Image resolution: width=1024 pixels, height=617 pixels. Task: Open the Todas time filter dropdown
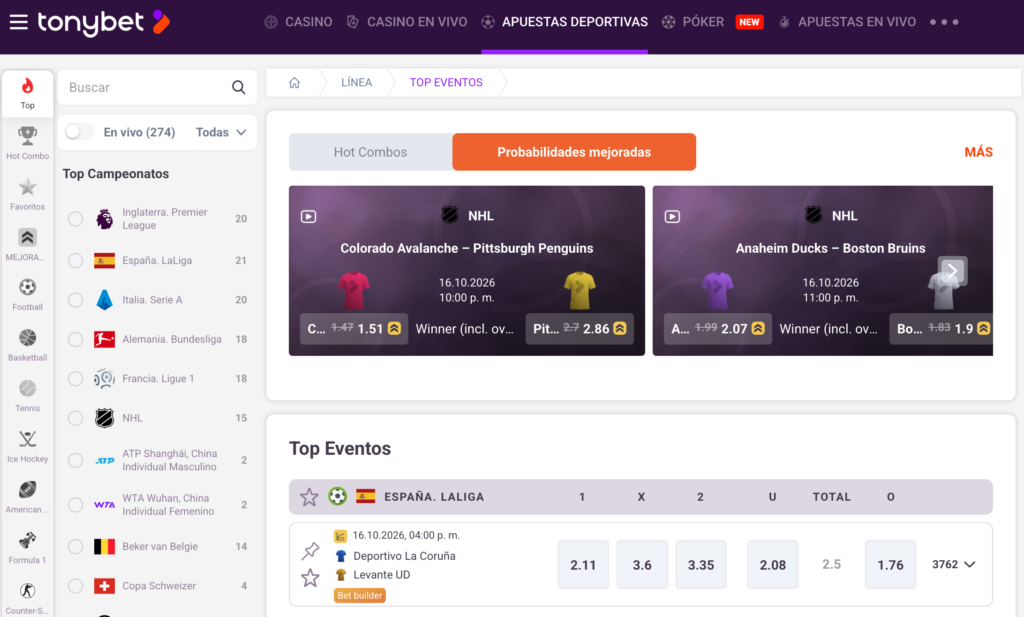221,132
